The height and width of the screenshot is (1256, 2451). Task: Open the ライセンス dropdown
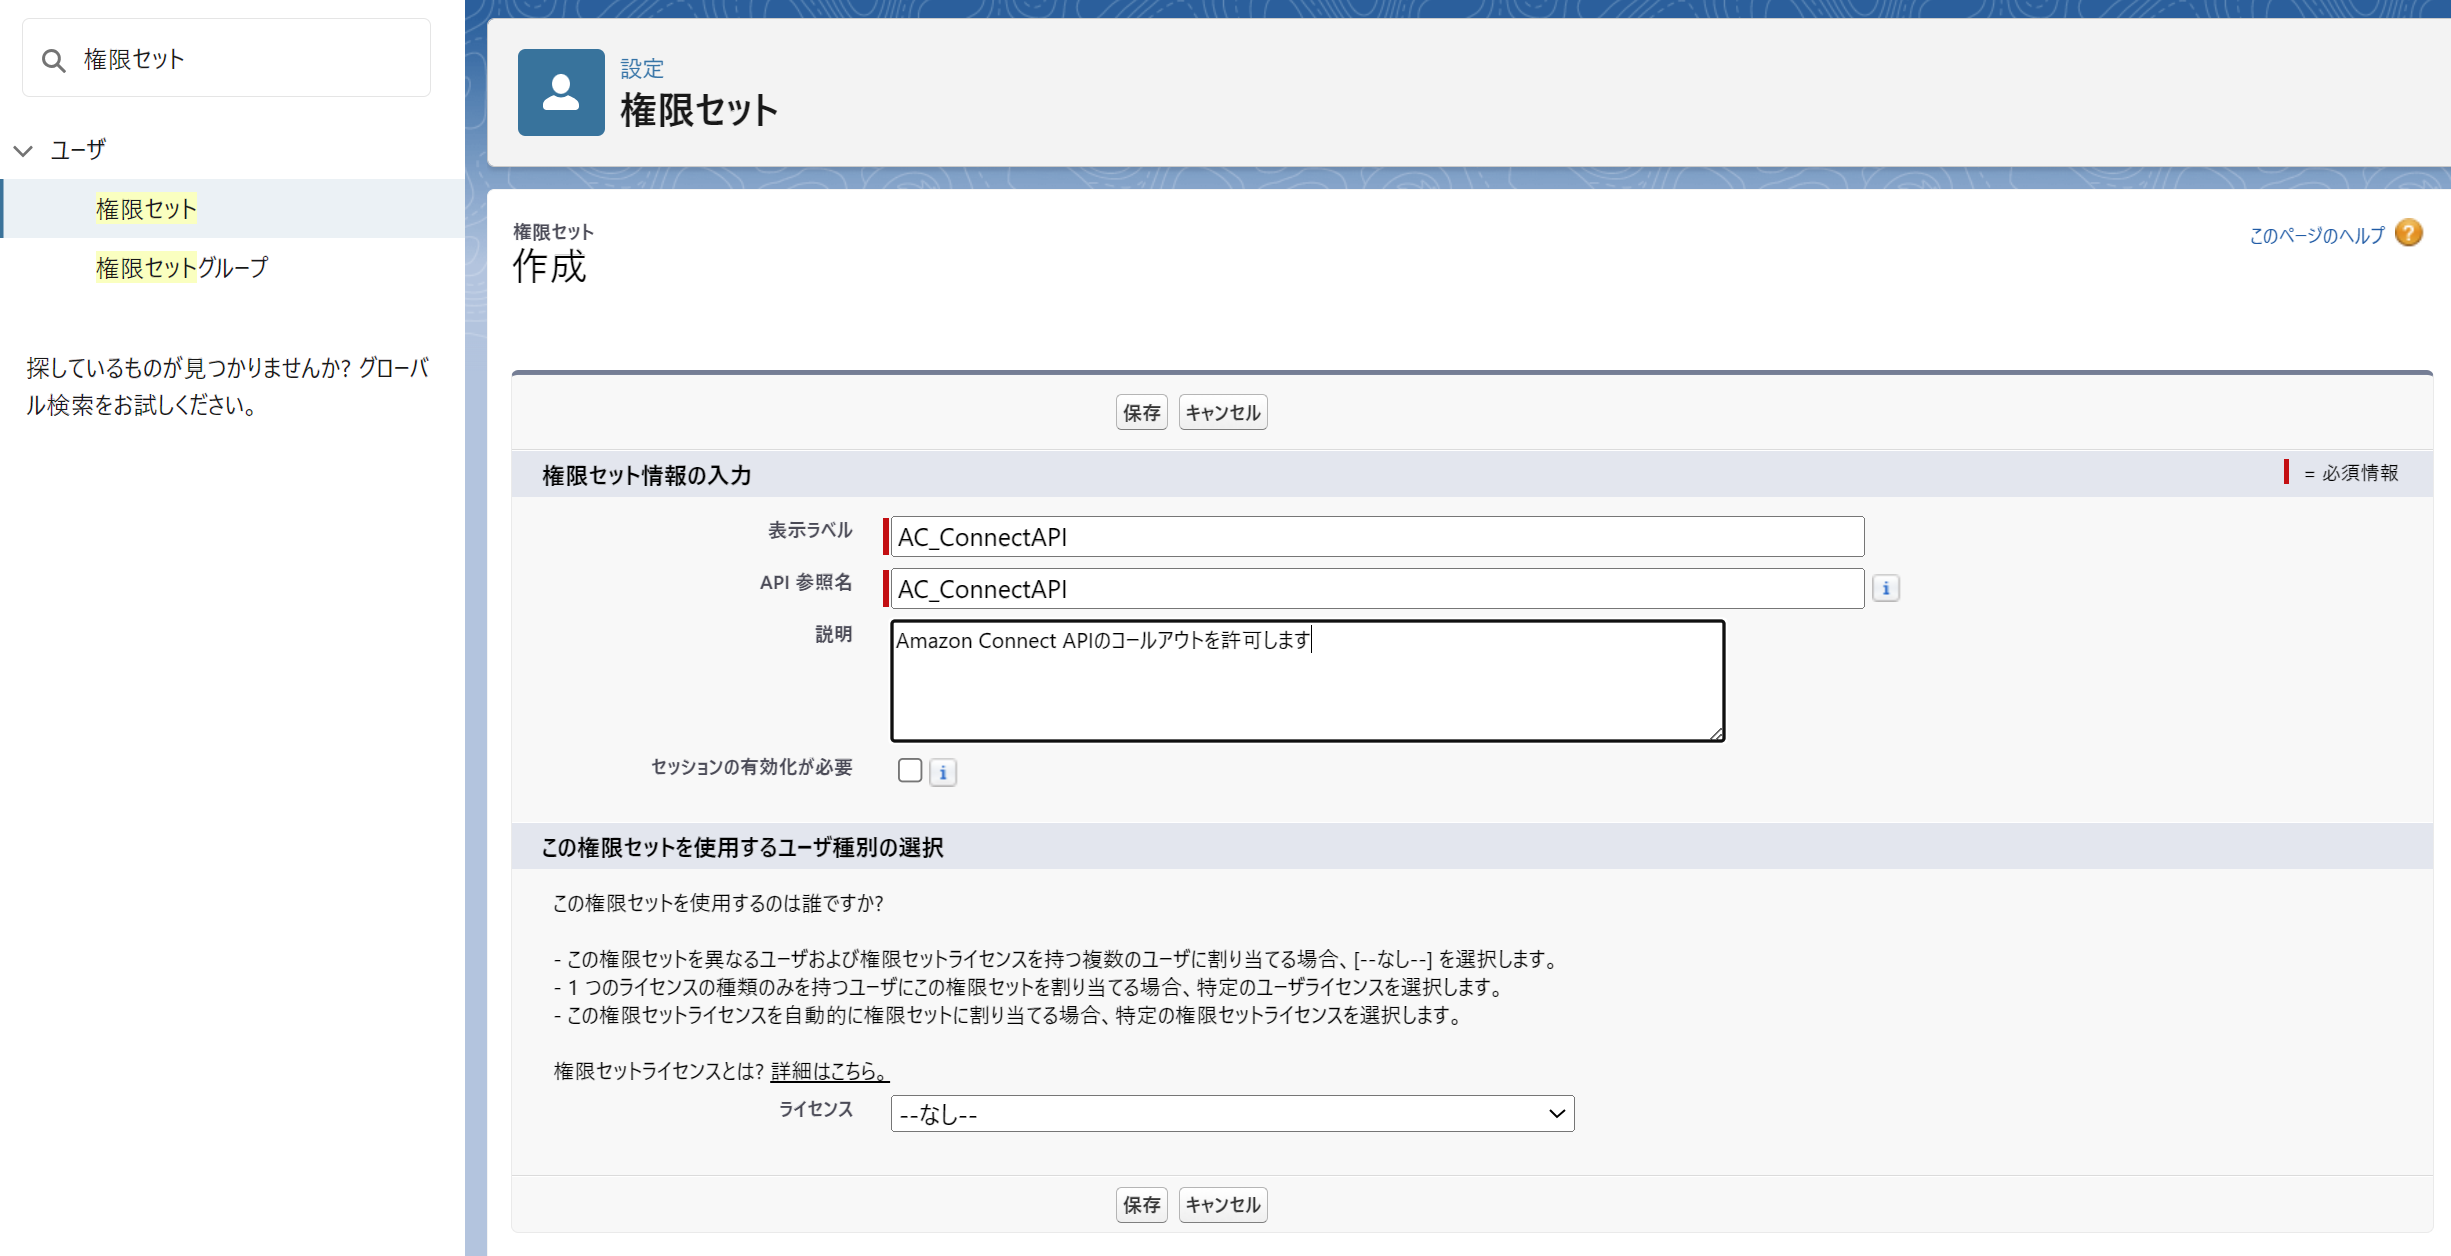(x=1232, y=1114)
